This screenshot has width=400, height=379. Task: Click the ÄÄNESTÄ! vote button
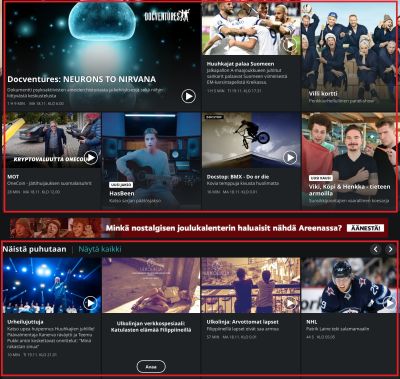click(x=365, y=228)
